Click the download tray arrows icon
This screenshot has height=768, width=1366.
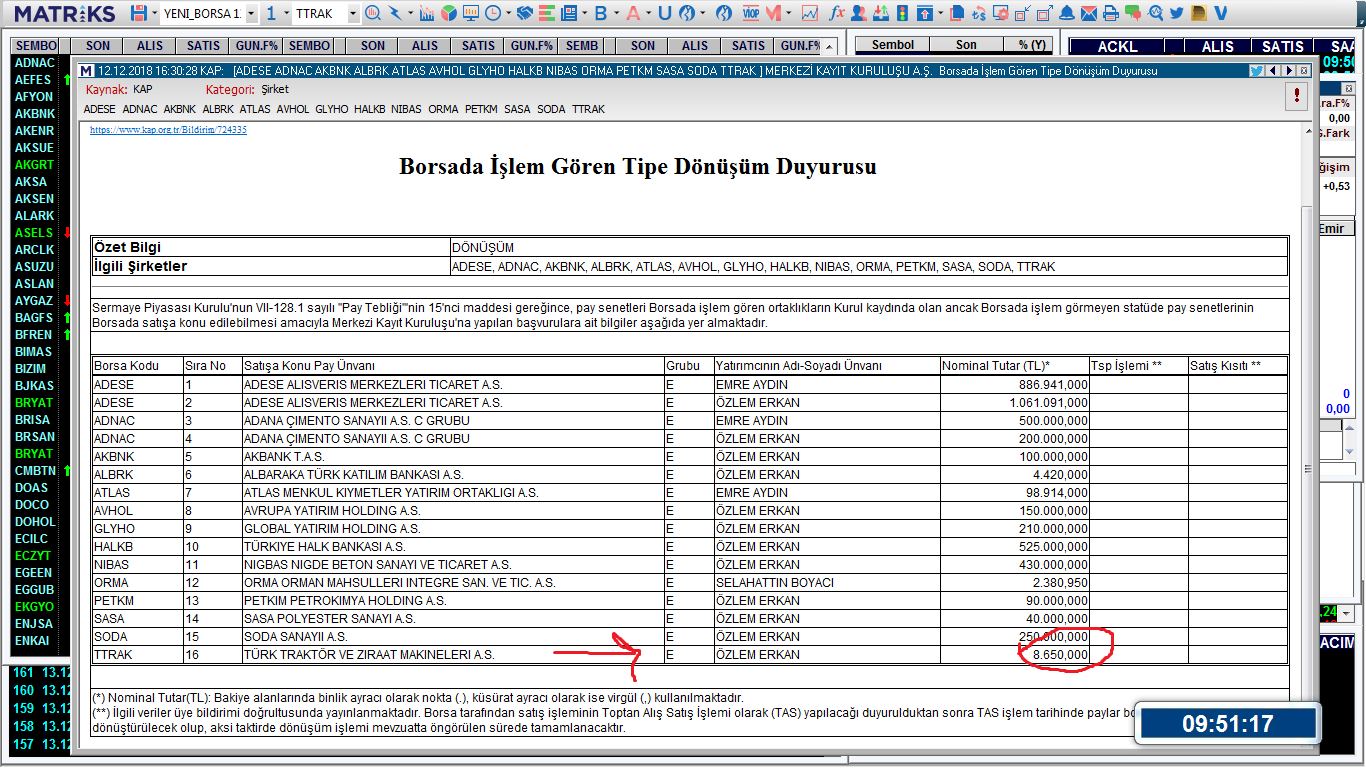[880, 13]
